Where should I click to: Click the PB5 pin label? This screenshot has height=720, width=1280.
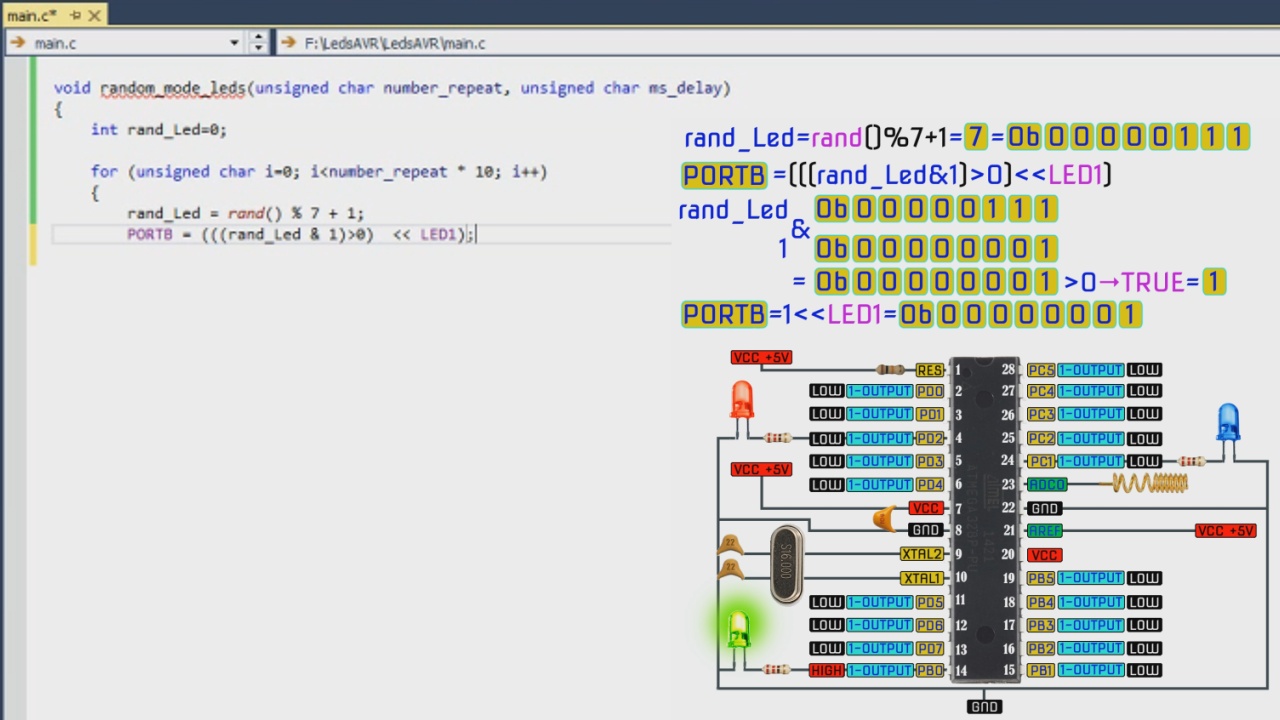click(1041, 578)
